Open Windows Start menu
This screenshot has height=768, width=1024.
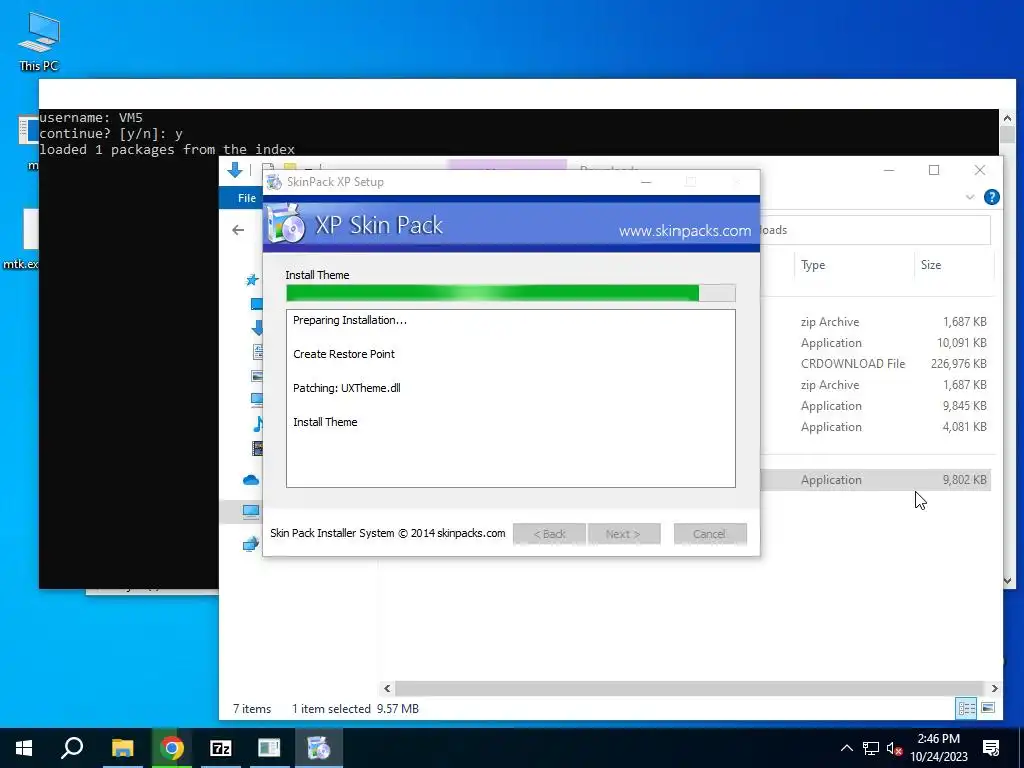(x=24, y=748)
